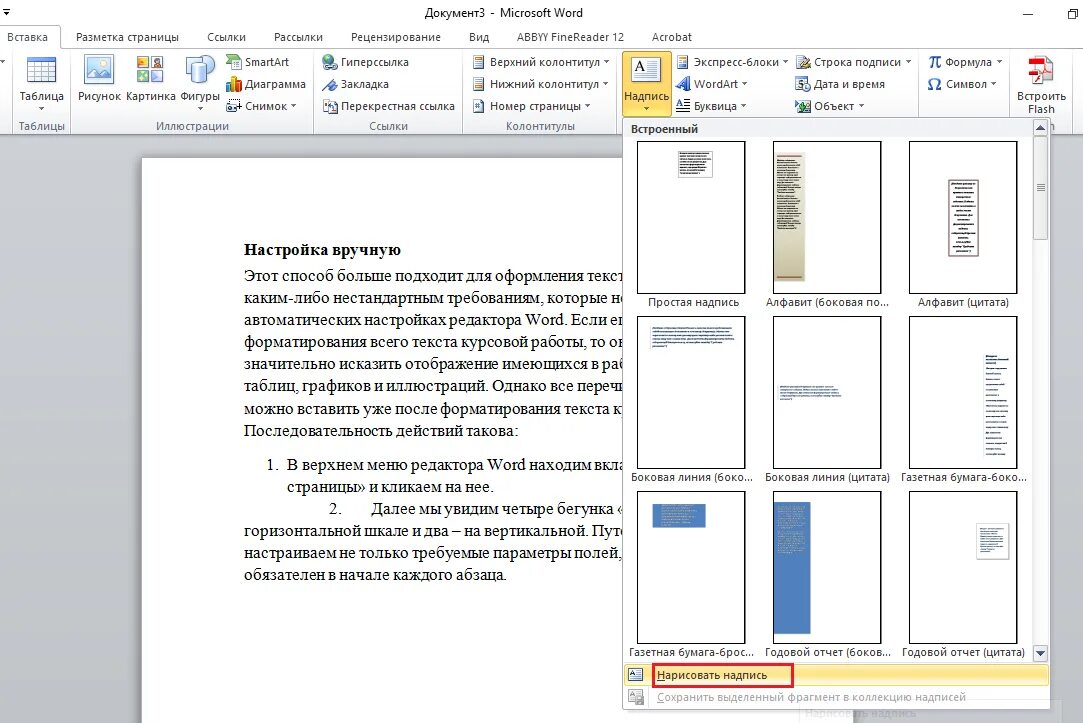Select the Газетная бумага-боковая template
1083x723 pixels.
[x=963, y=400]
